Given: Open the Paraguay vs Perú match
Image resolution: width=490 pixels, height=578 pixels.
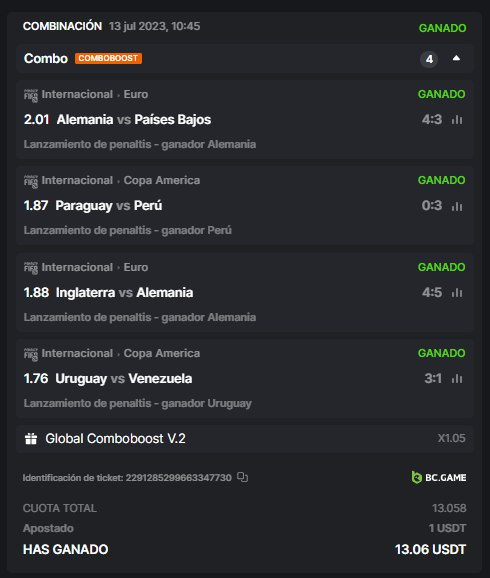Looking at the screenshot, I should (x=109, y=206).
